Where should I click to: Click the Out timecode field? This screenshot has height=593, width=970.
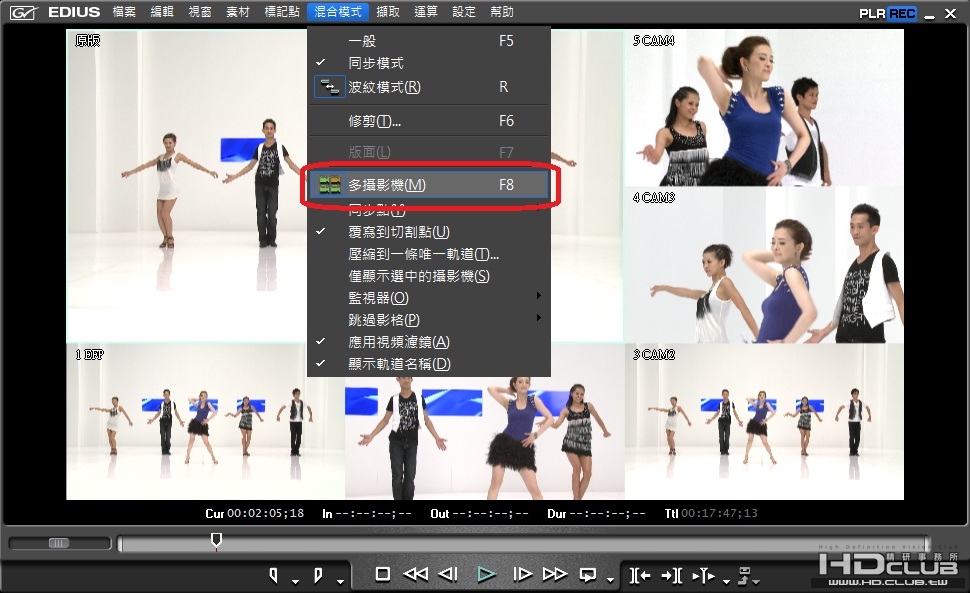[x=479, y=513]
